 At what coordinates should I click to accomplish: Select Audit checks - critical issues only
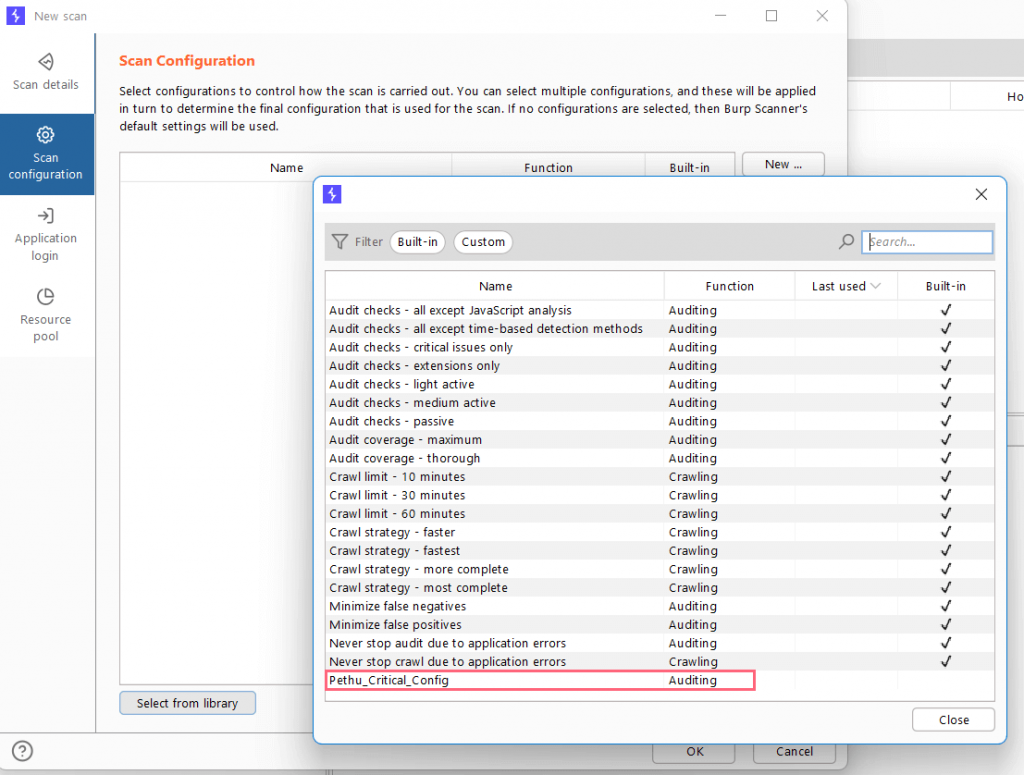[660, 347]
